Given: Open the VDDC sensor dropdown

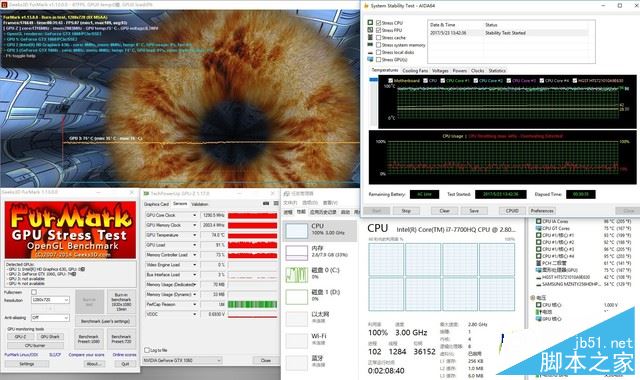Looking at the screenshot, I should (194, 314).
